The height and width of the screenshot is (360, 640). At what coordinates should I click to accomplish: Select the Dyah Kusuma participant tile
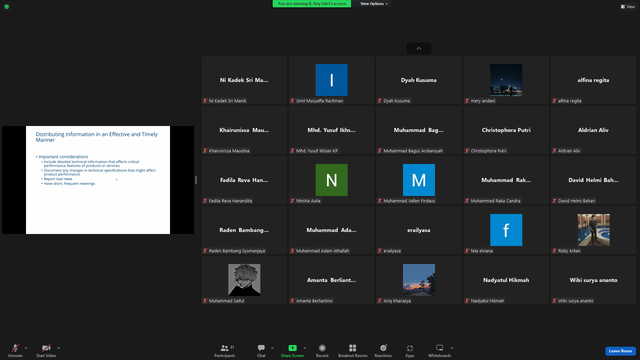(419, 80)
